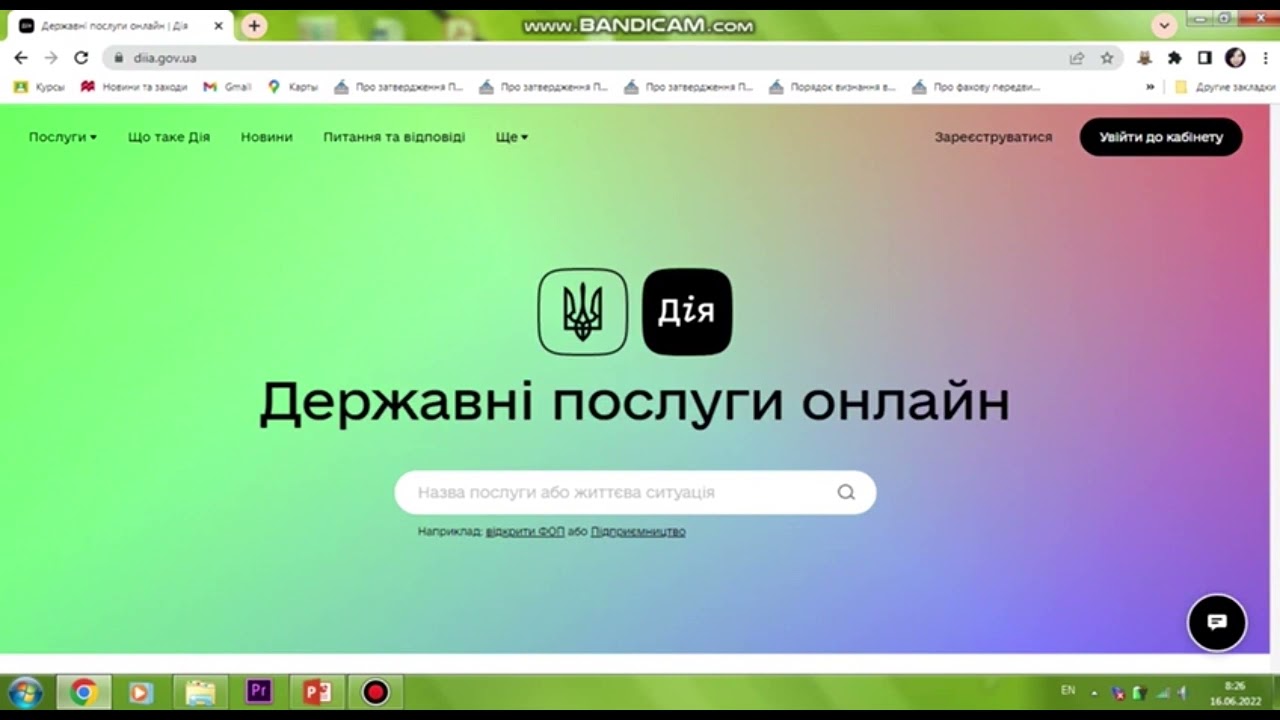
Task: Select the Державні послуги онлайн browser tab
Action: 121,26
